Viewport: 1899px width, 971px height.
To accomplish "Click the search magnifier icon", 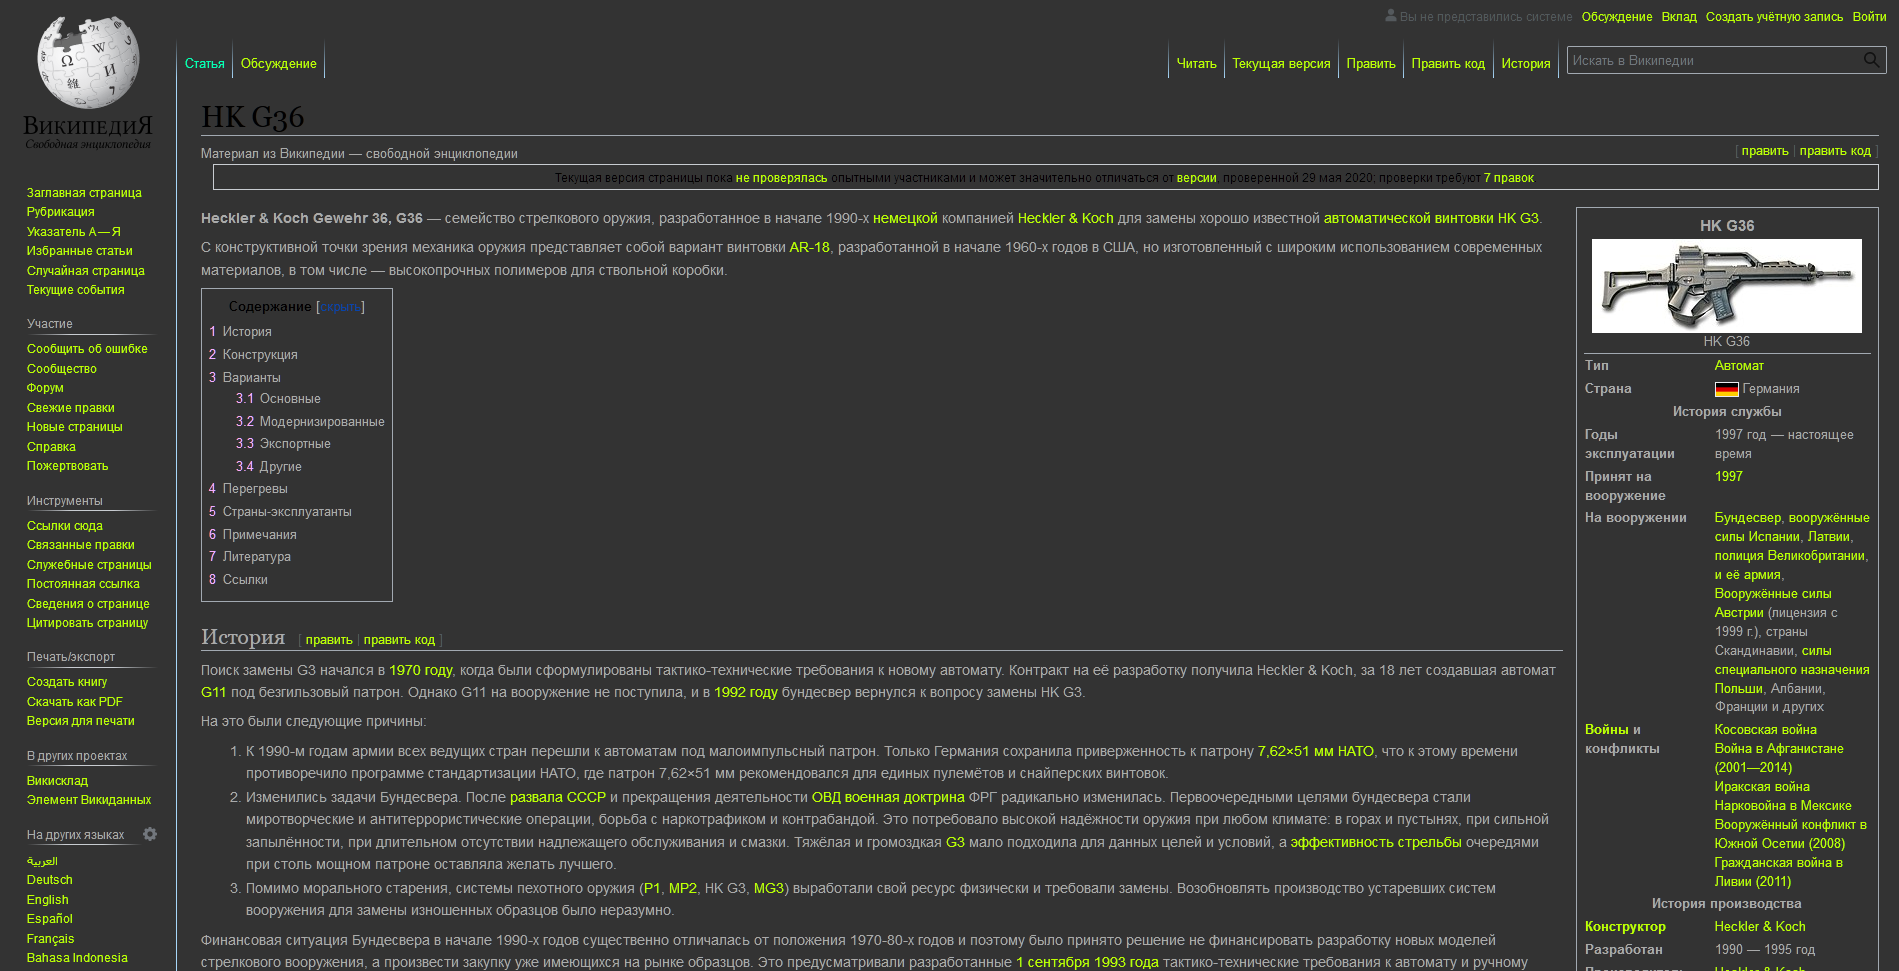I will [1871, 60].
